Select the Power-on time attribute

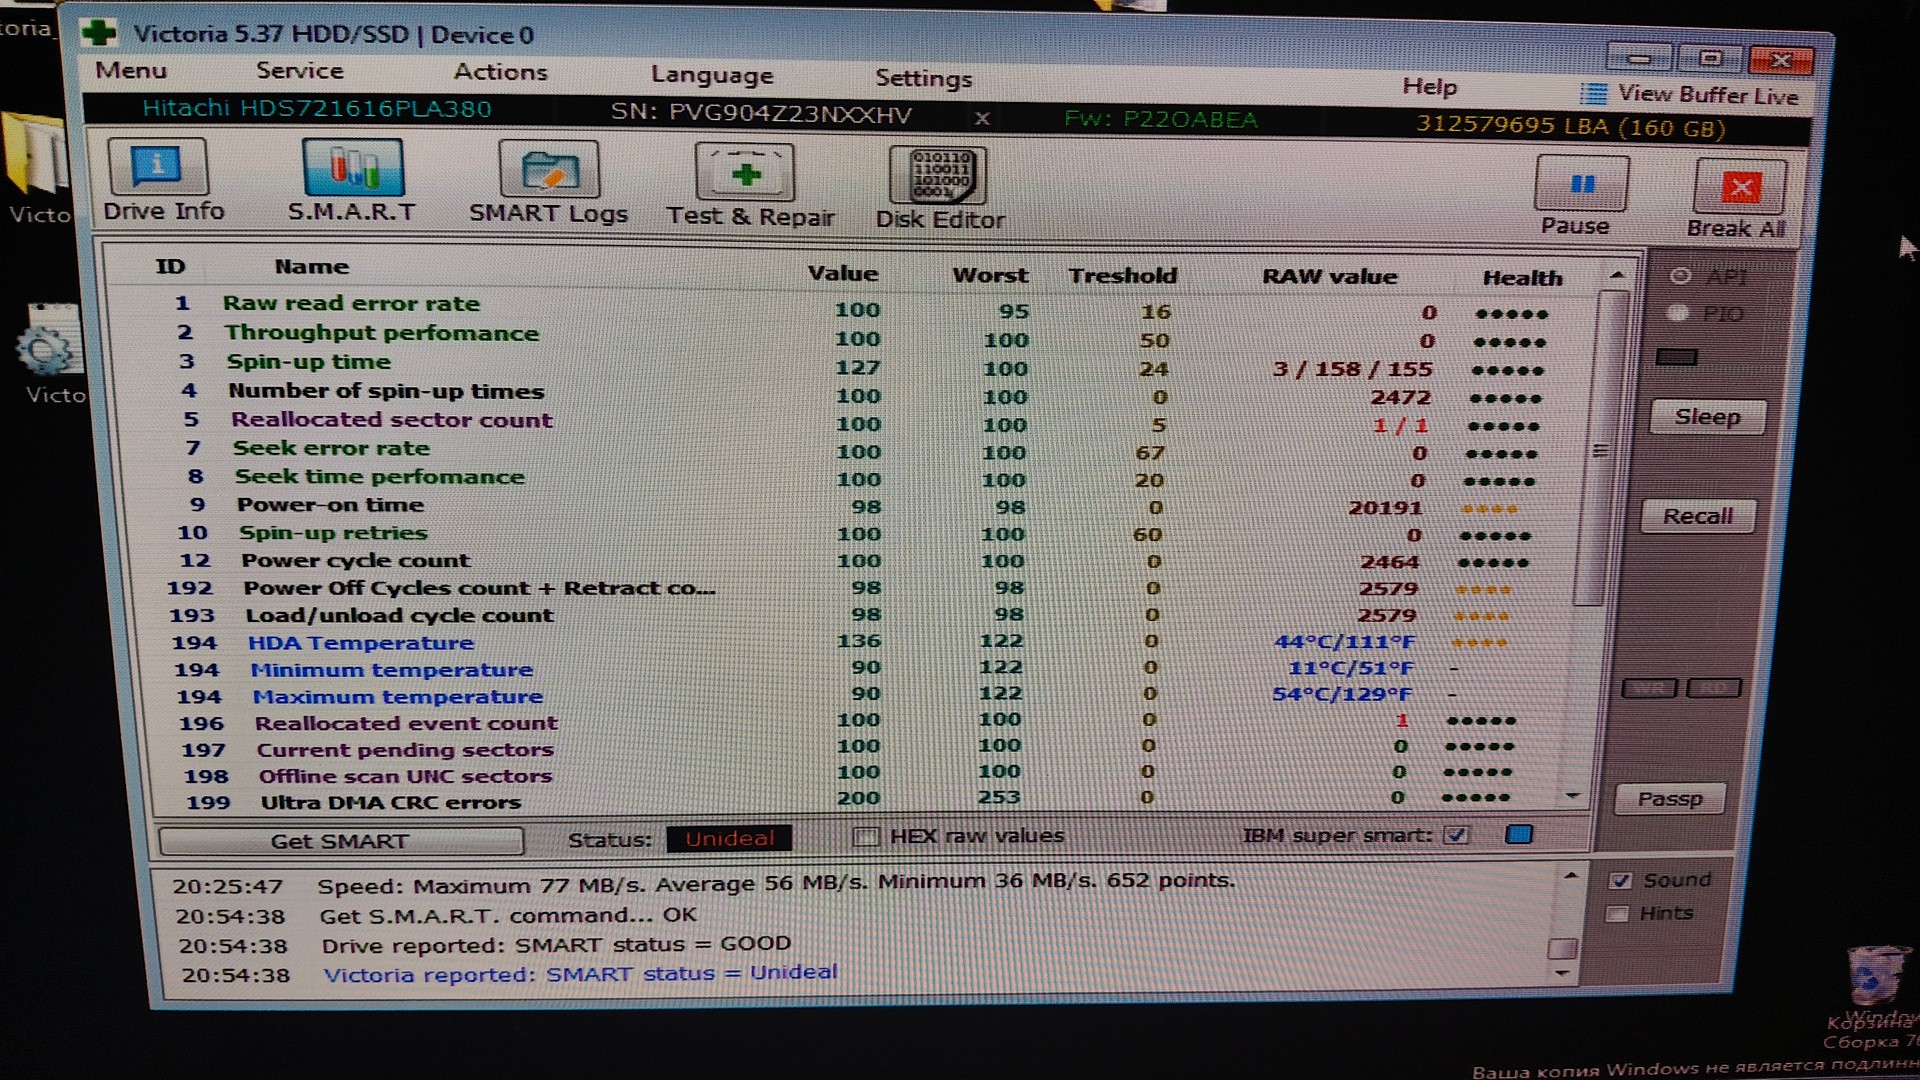pyautogui.click(x=860, y=507)
